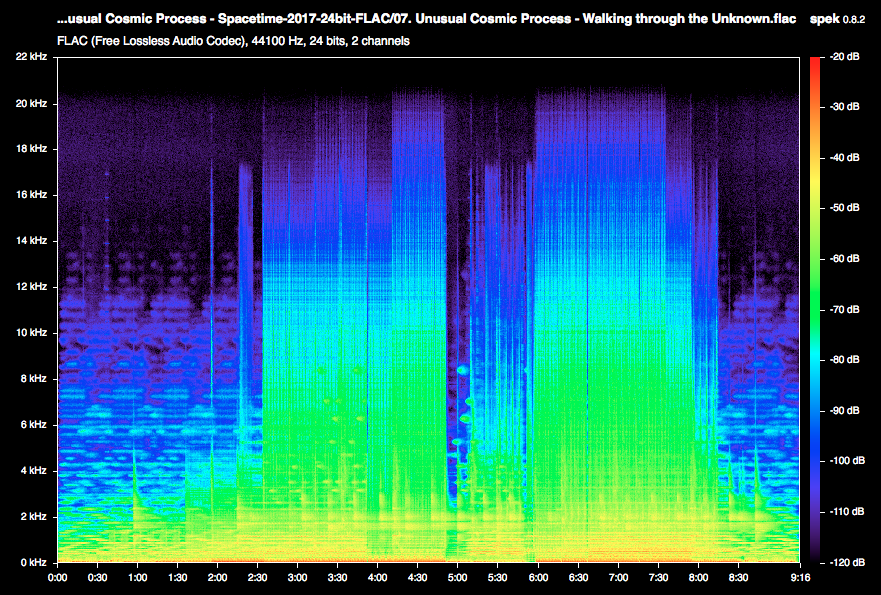Click the -20 dB legend label
Screen dimensions: 881x595
844,56
